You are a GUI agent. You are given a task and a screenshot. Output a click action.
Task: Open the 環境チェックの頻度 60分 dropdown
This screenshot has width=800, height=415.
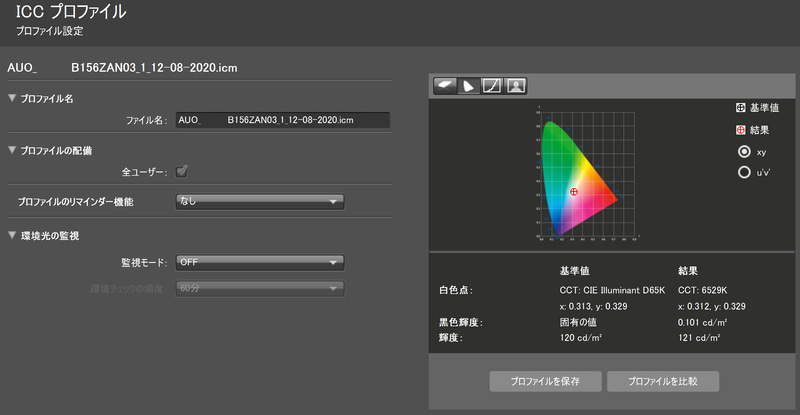pos(260,288)
